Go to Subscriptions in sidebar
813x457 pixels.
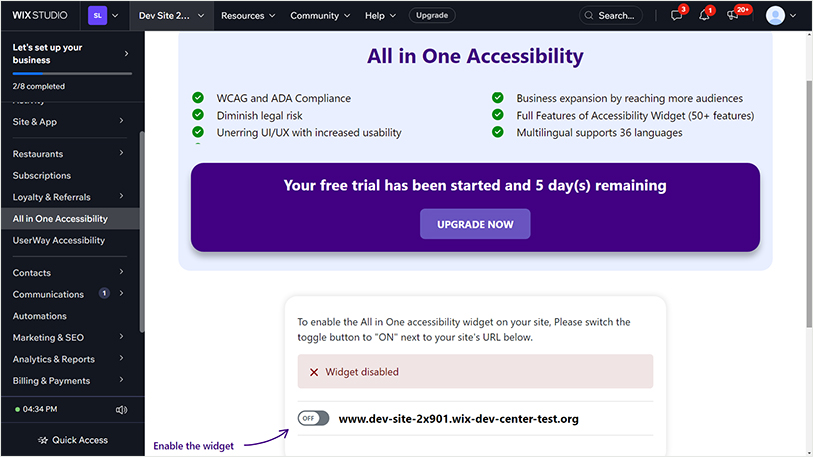[x=42, y=176]
